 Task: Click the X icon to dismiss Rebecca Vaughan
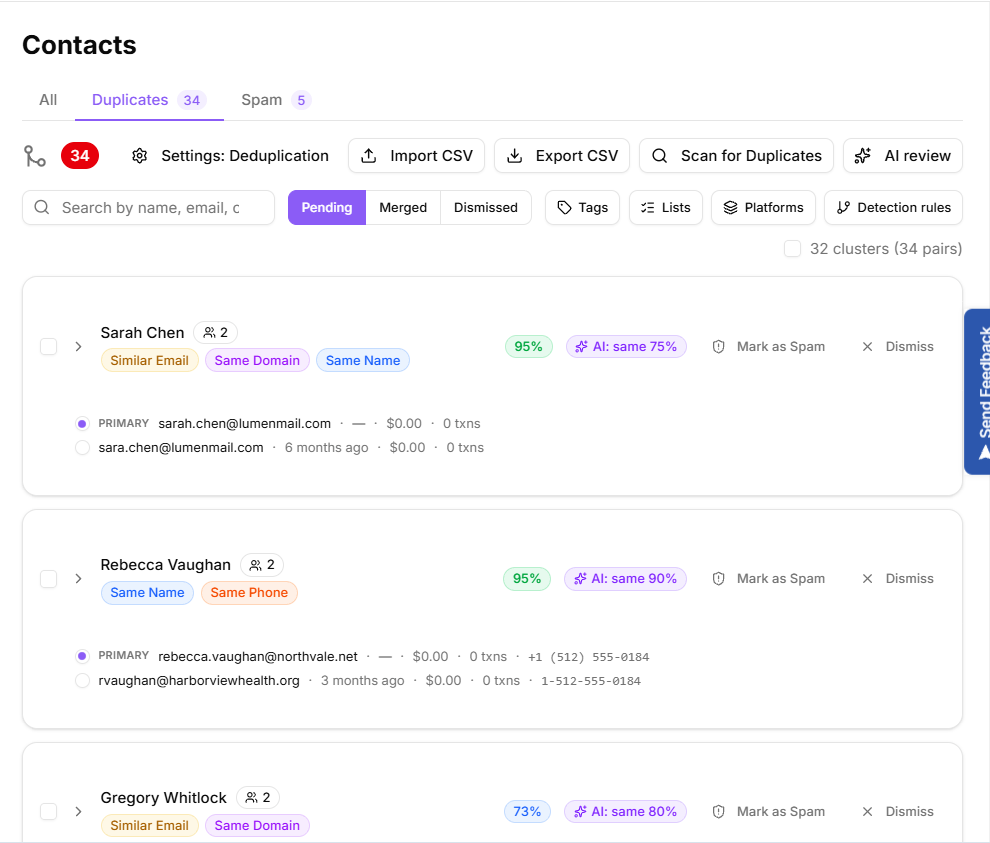868,579
